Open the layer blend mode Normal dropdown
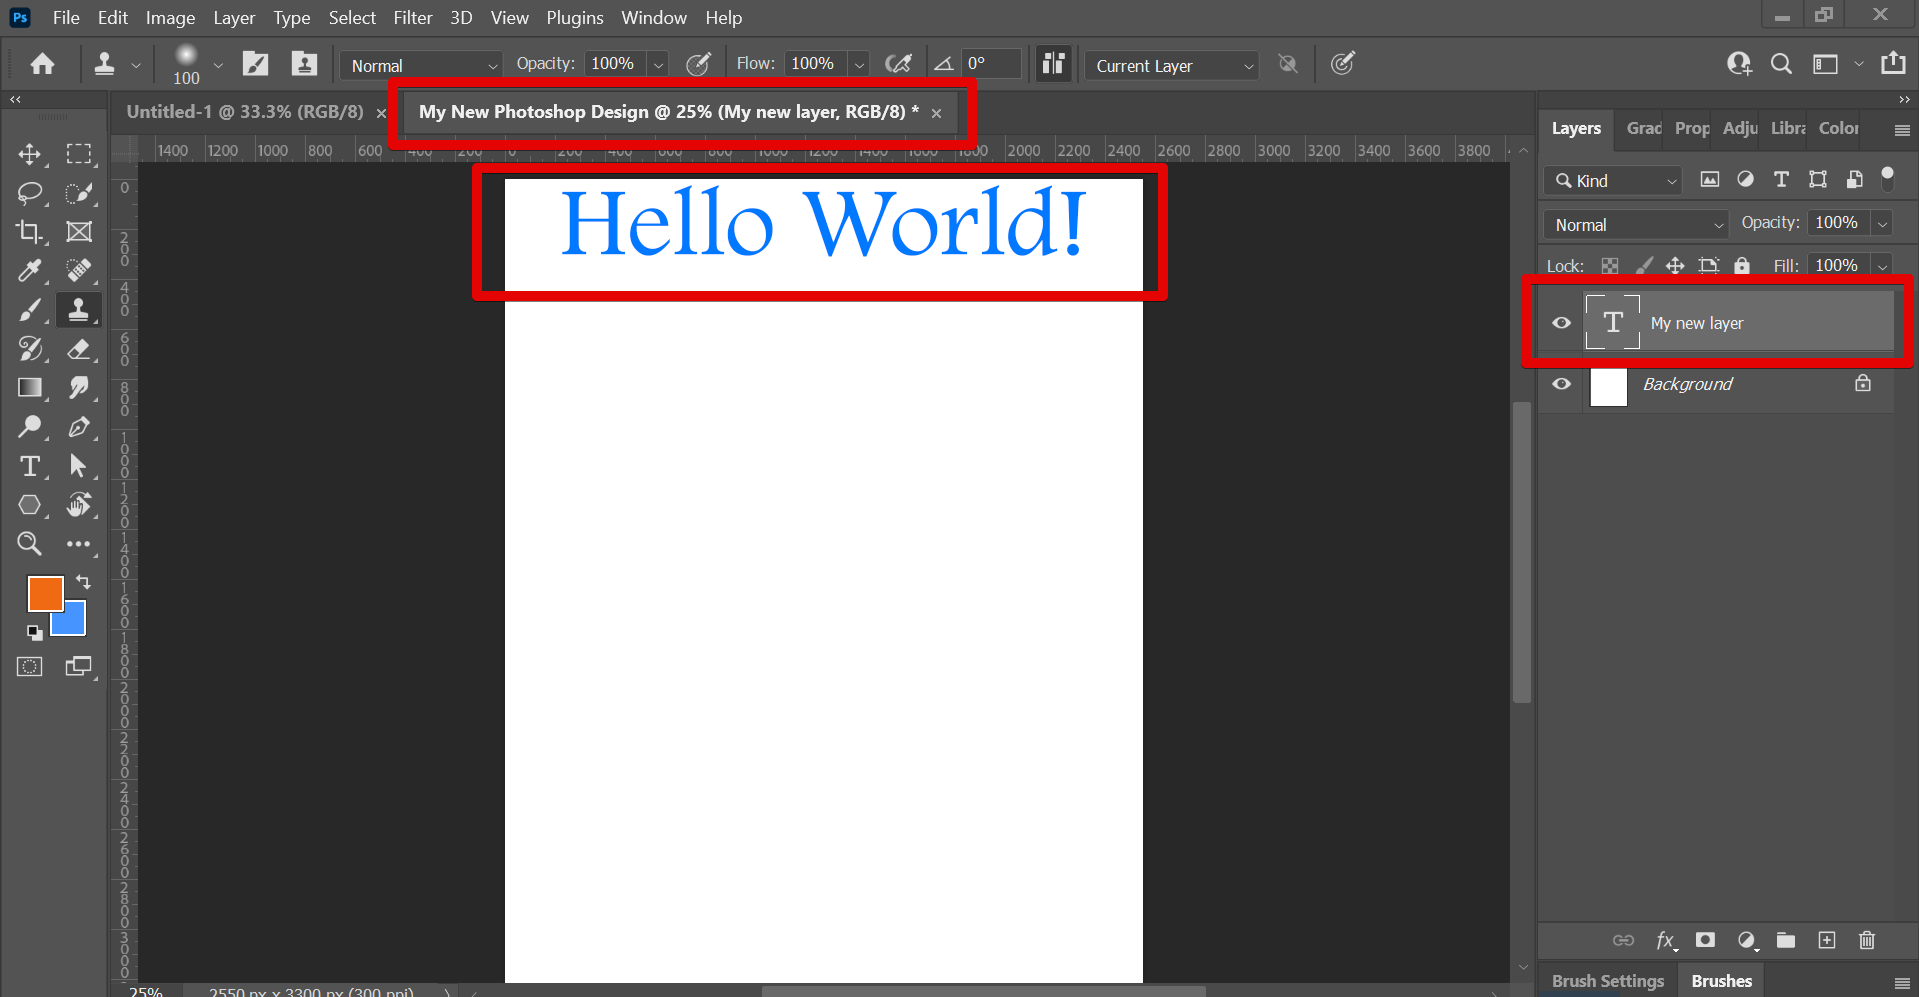The width and height of the screenshot is (1919, 997). pos(1635,225)
